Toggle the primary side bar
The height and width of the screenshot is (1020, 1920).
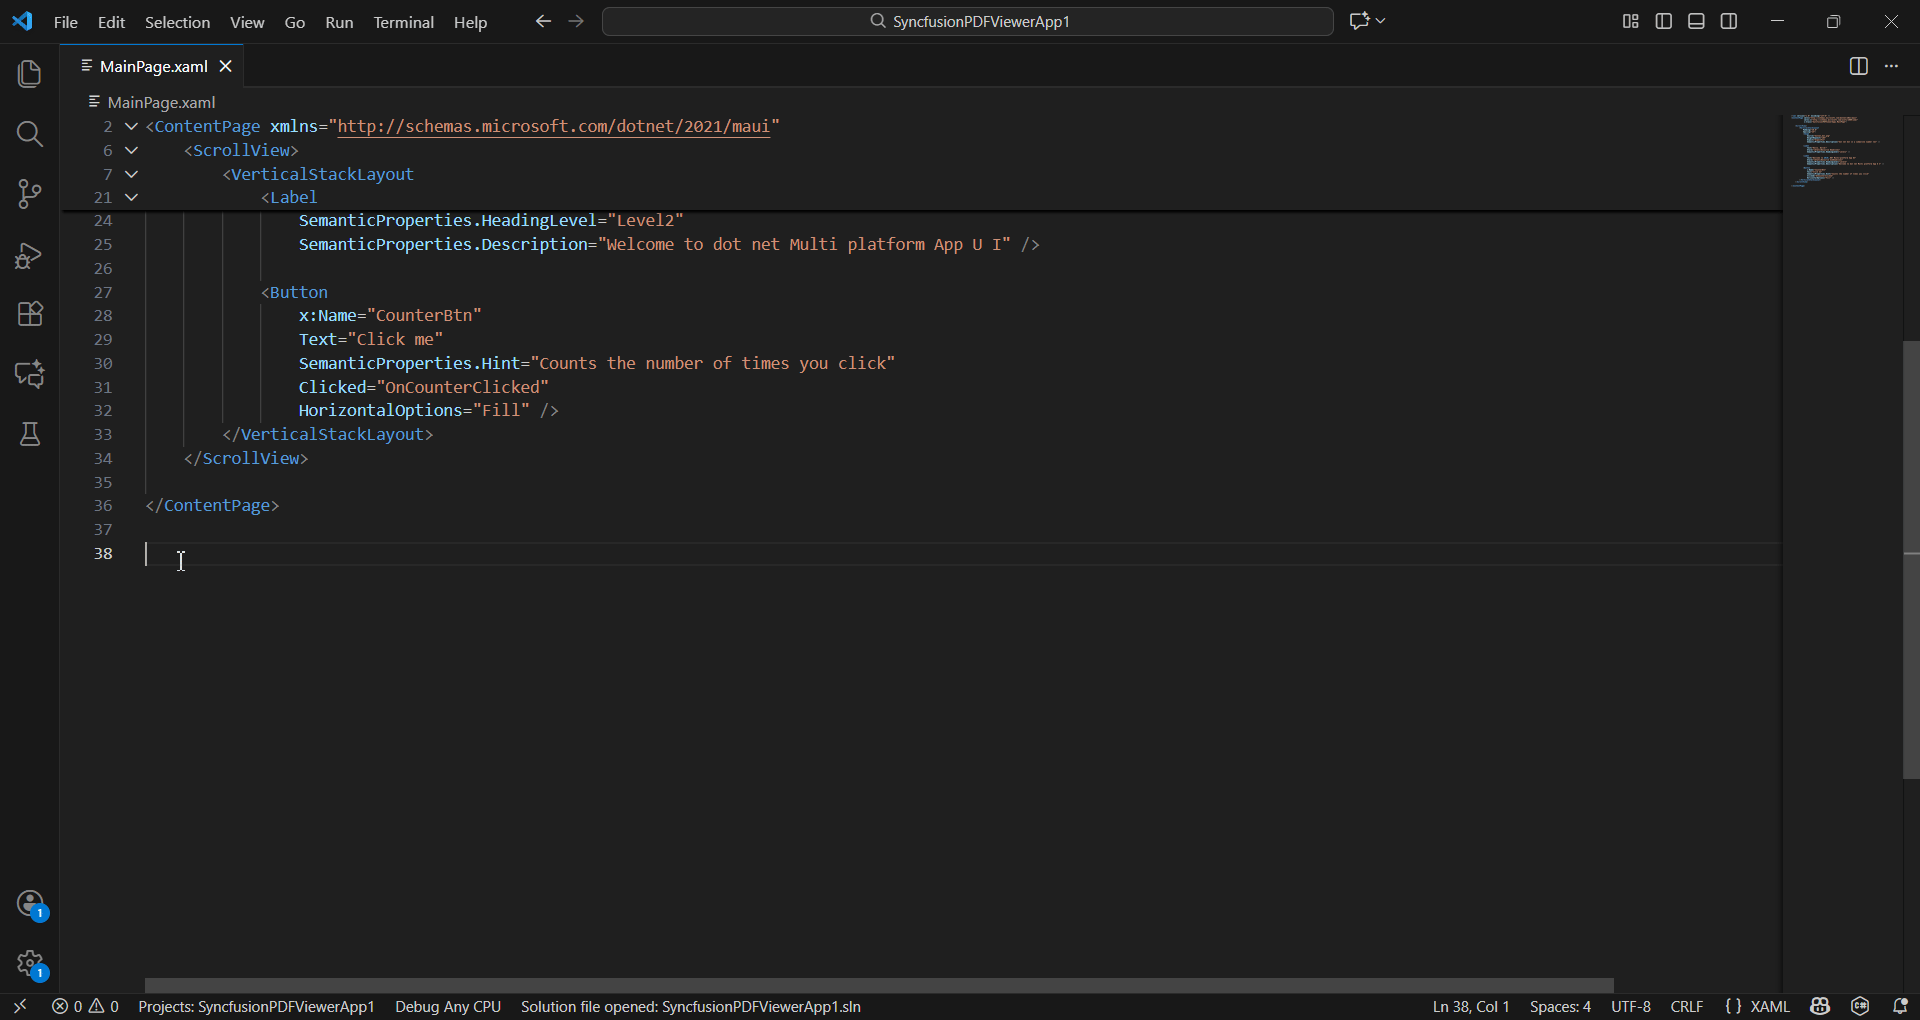click(x=1664, y=21)
